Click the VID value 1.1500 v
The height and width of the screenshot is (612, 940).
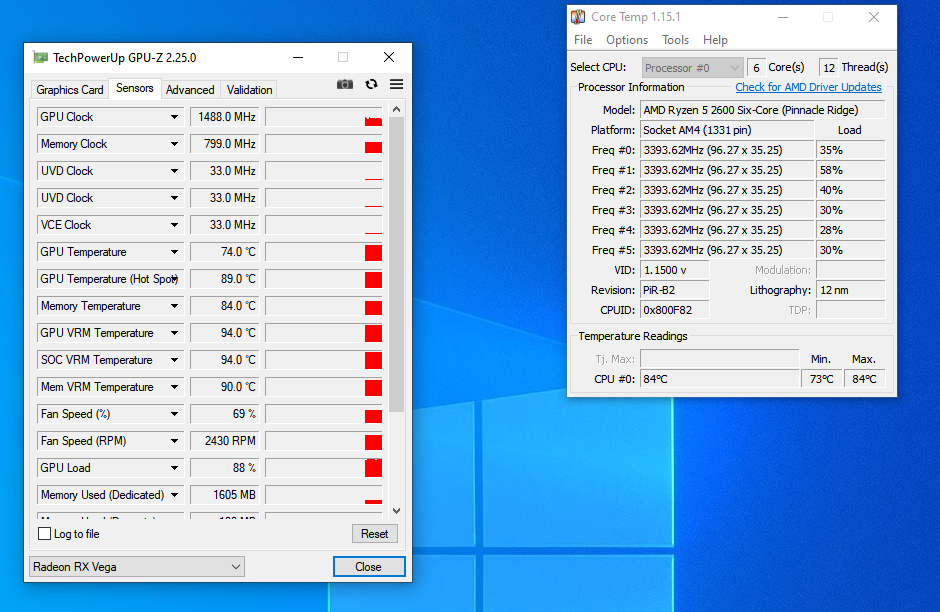coord(674,270)
